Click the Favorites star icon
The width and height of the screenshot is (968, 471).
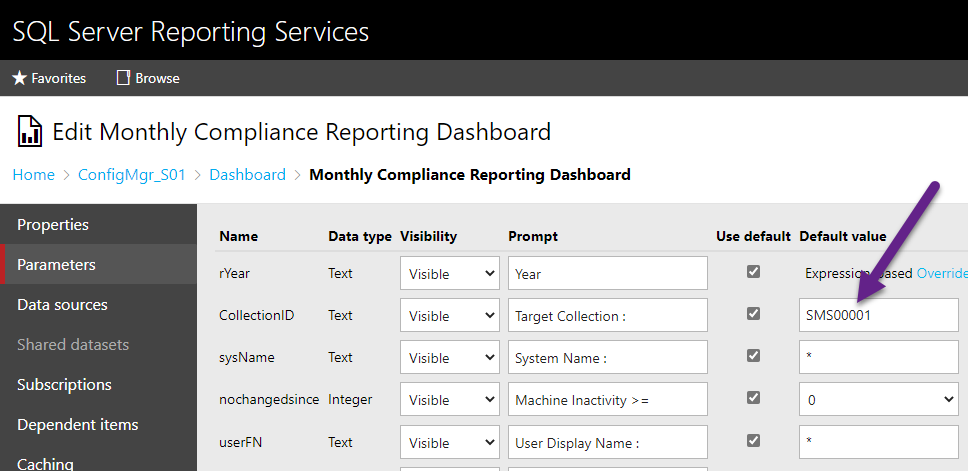[x=20, y=78]
